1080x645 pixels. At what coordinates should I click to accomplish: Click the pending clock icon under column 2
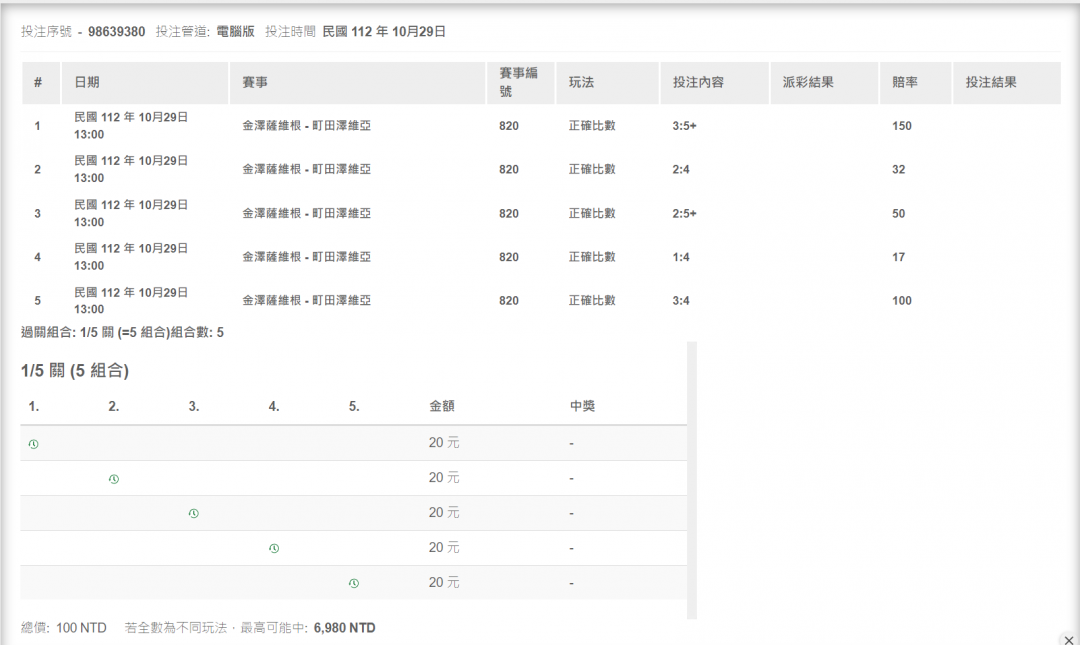point(114,479)
